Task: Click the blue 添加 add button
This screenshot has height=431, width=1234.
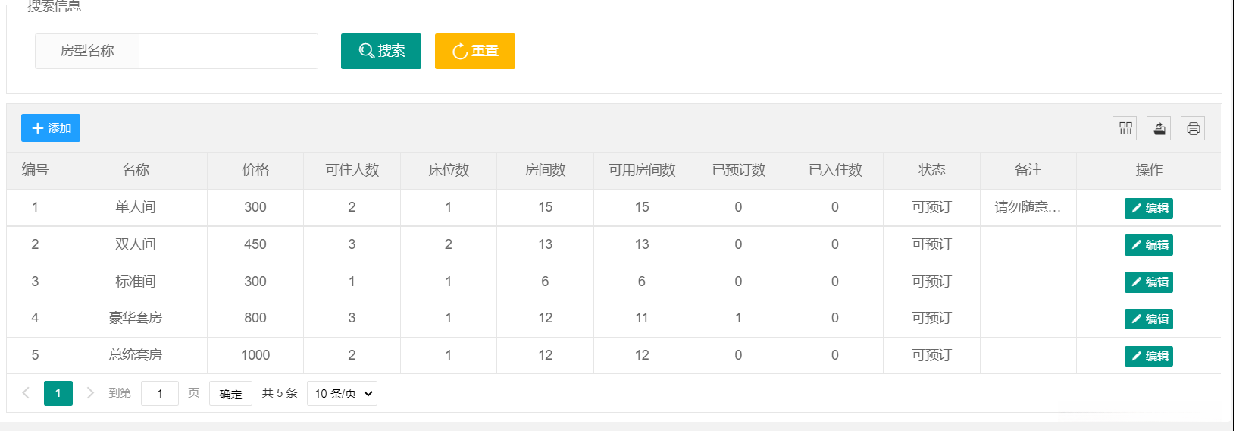Action: pyautogui.click(x=50, y=128)
